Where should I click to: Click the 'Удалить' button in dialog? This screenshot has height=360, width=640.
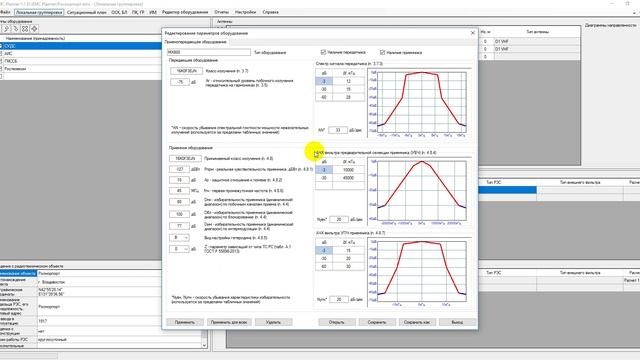(x=273, y=322)
